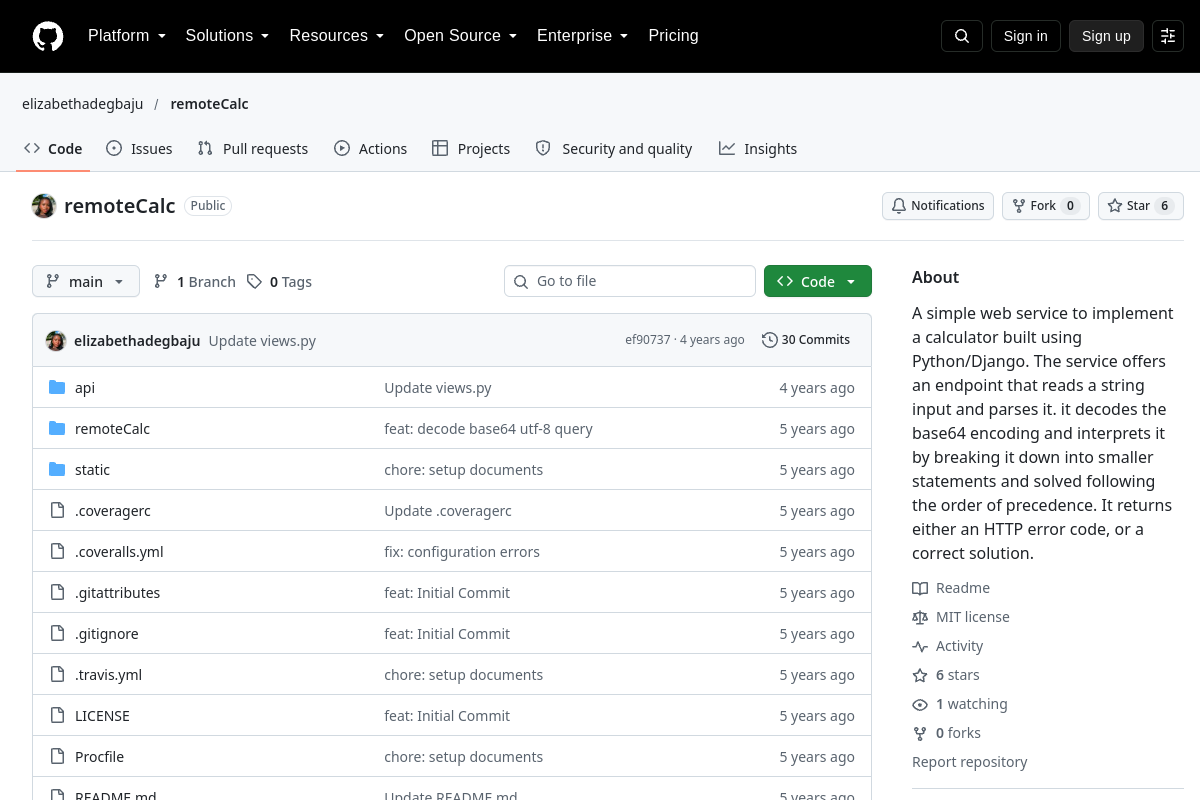The height and width of the screenshot is (800, 1200).
Task: Open the Projects tab
Action: point(471,149)
